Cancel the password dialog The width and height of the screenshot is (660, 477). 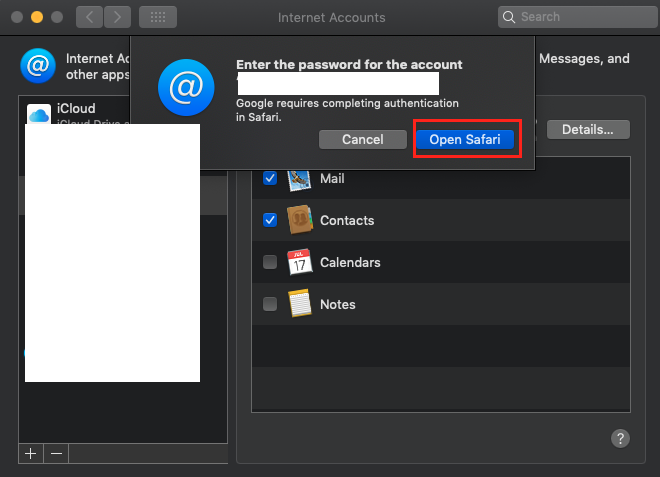pos(362,139)
